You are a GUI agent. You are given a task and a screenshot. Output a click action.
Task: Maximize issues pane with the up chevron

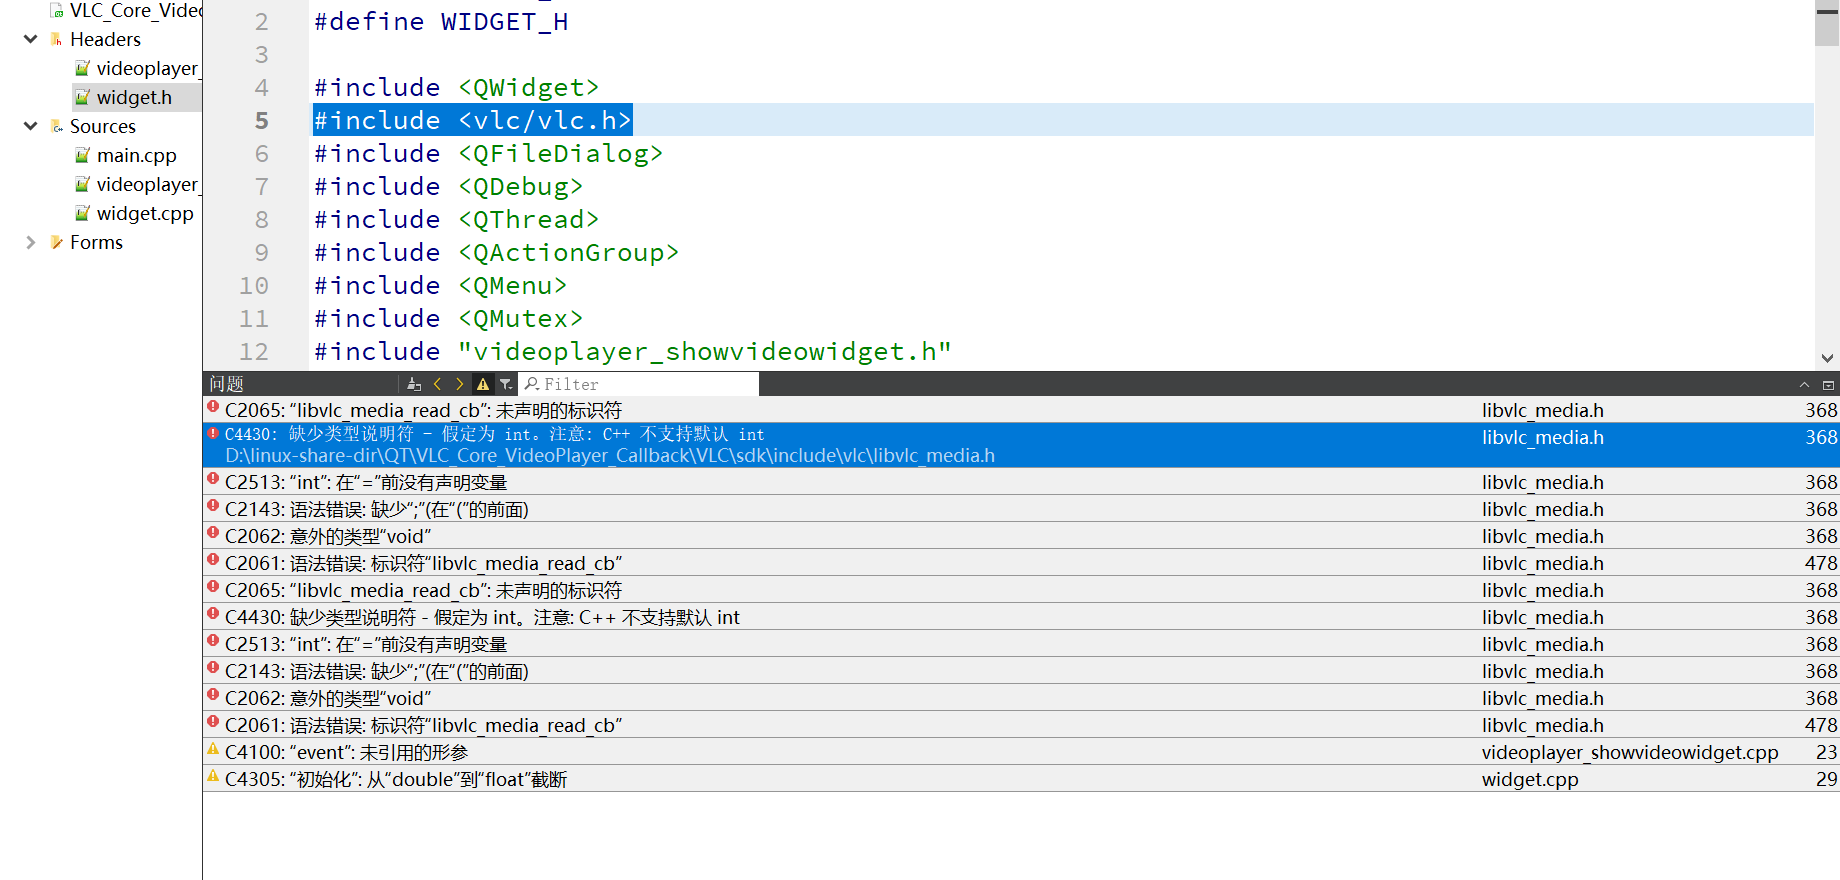(x=1805, y=385)
